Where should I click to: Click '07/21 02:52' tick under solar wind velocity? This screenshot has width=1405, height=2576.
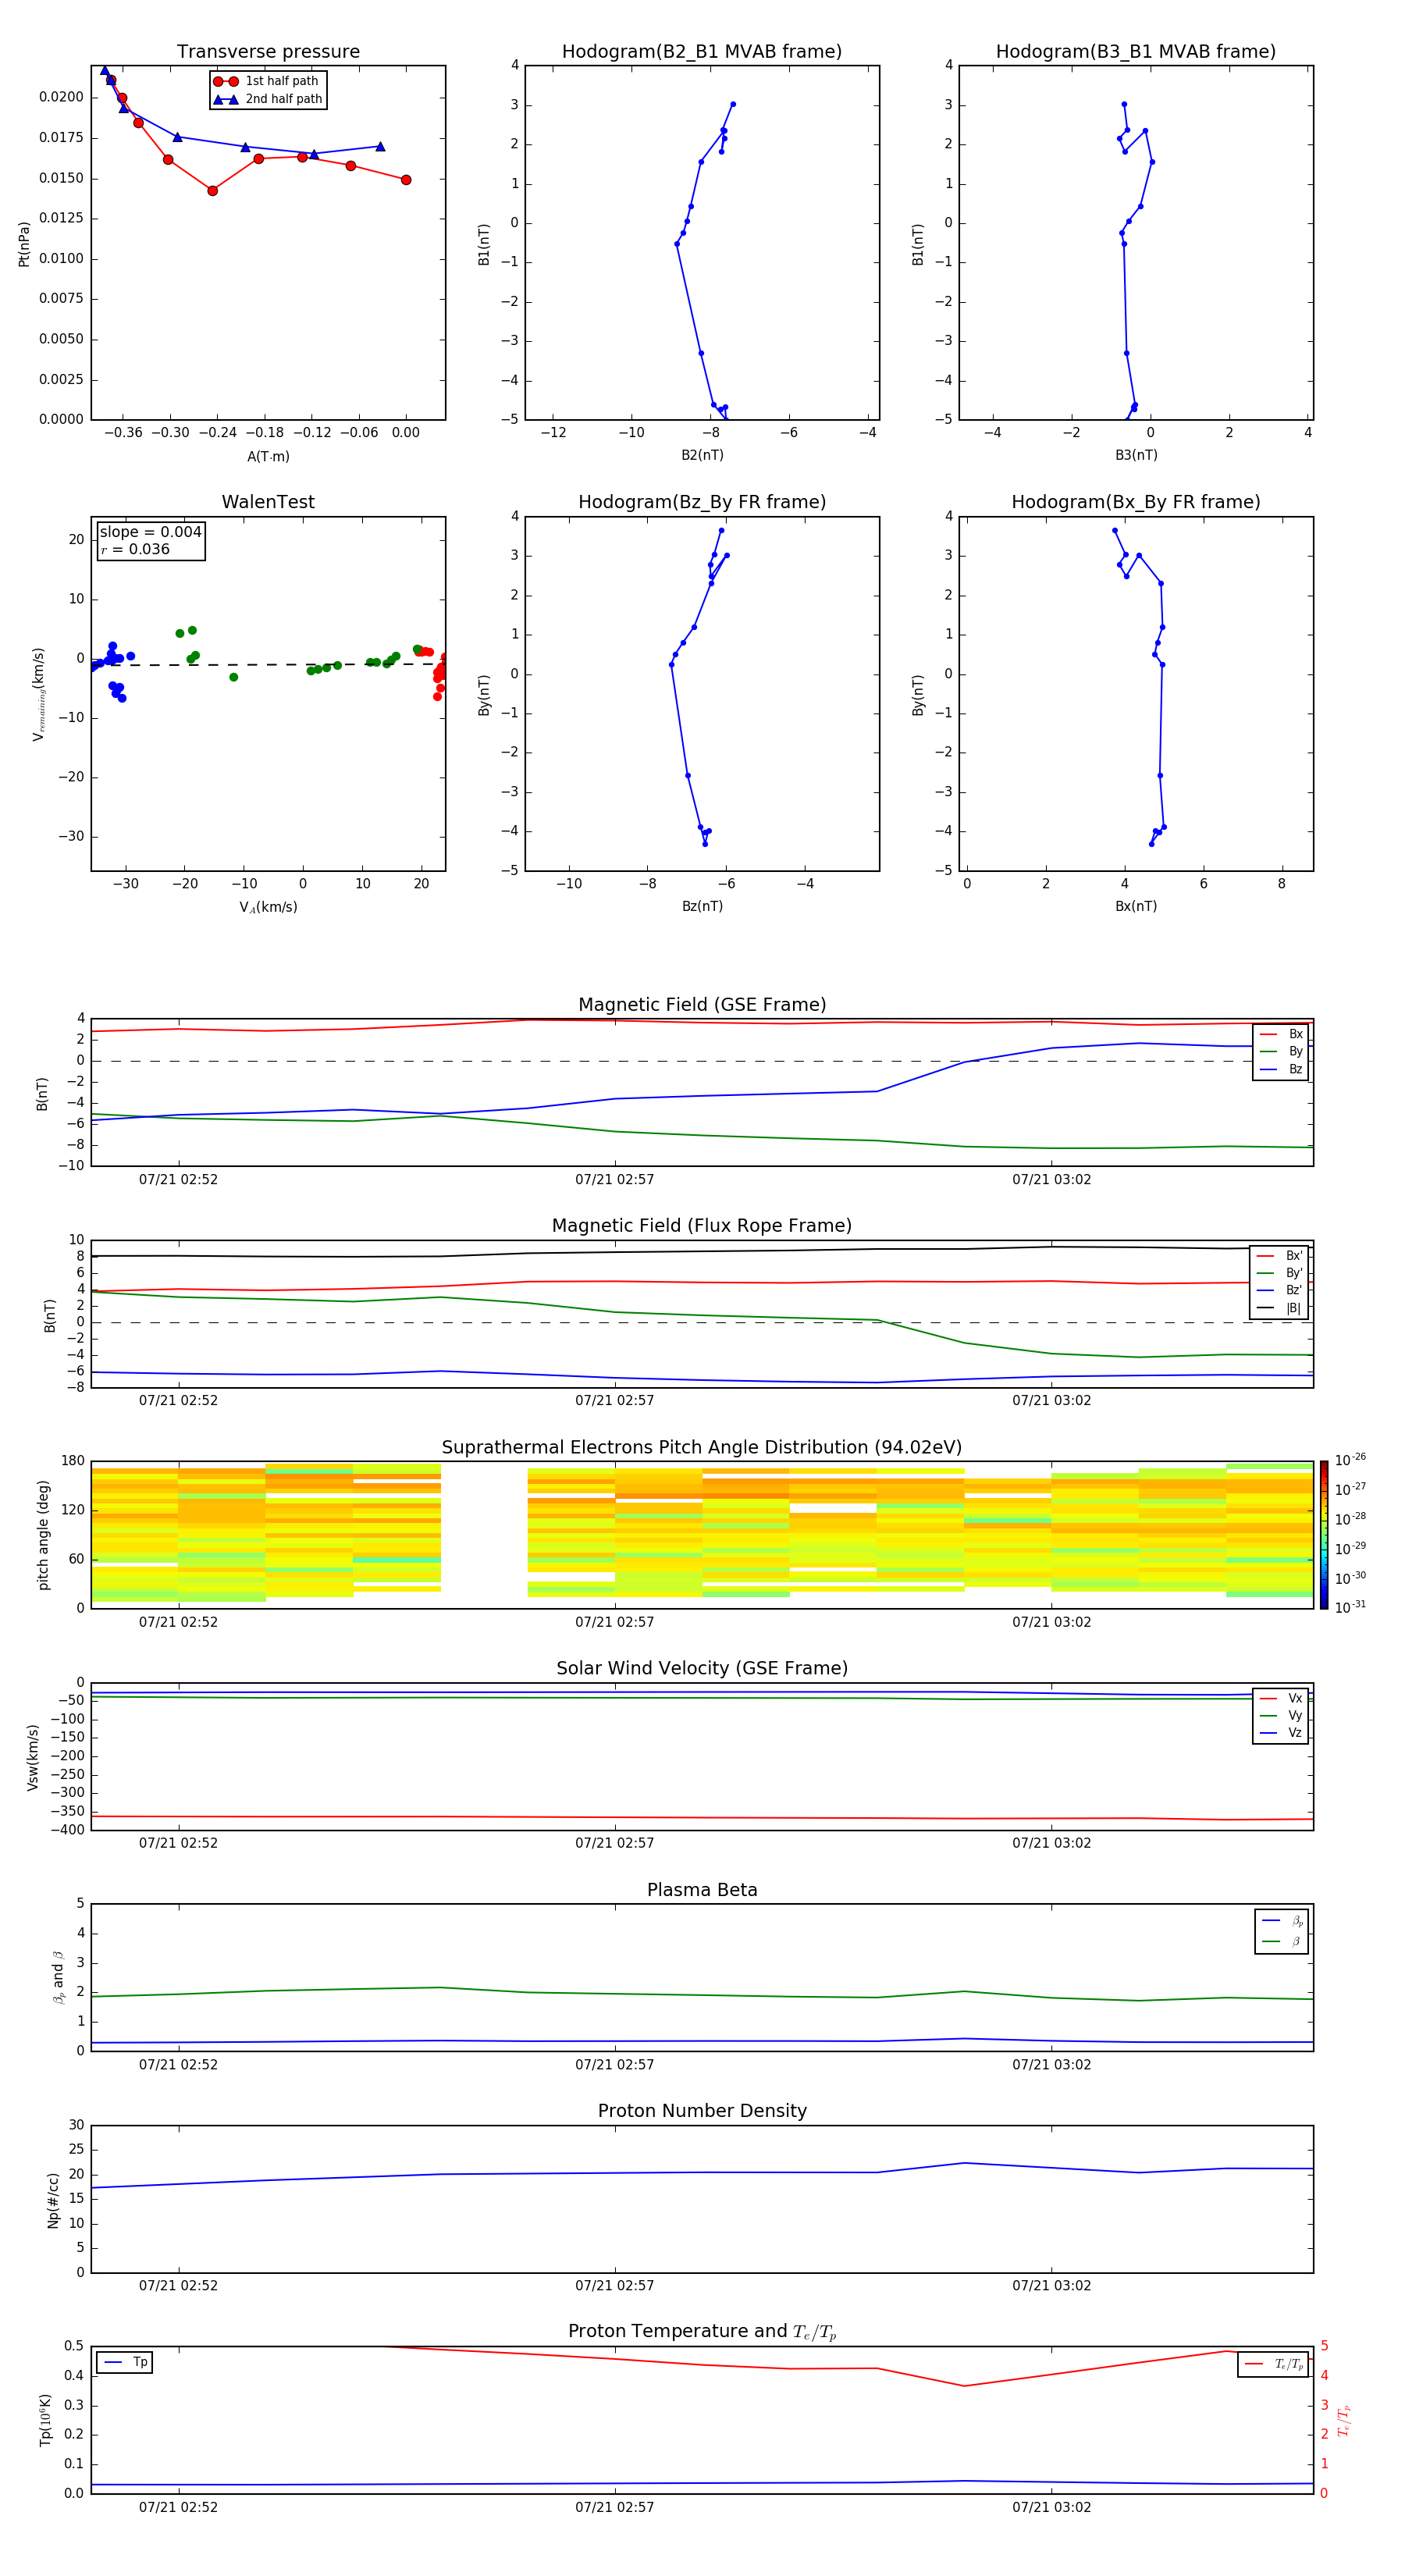178,1843
